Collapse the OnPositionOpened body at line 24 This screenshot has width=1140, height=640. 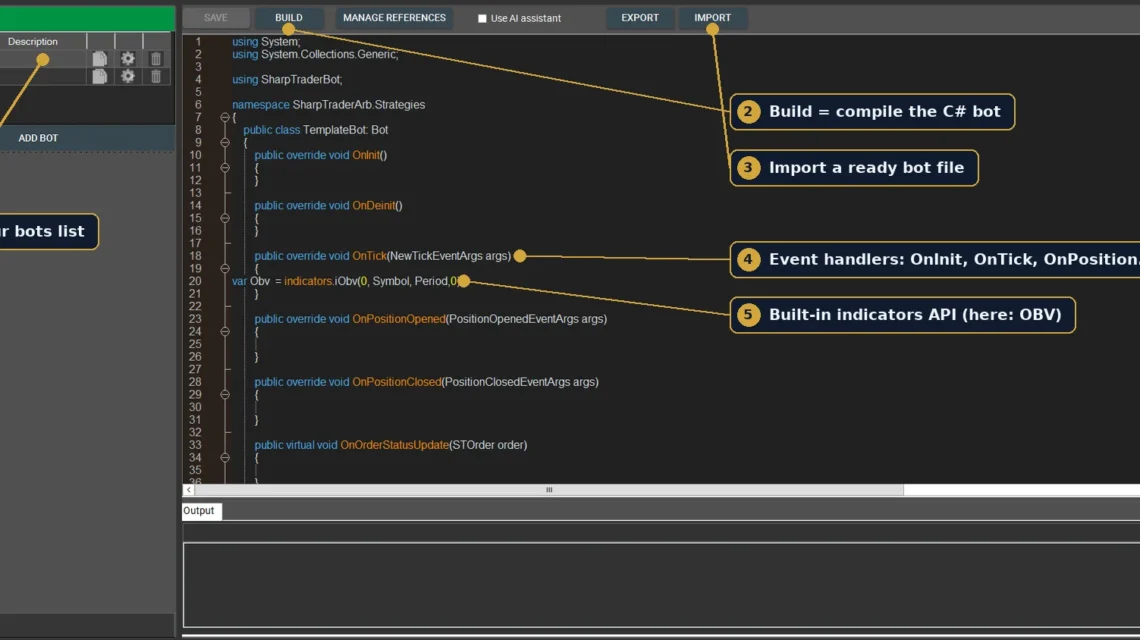[225, 332]
